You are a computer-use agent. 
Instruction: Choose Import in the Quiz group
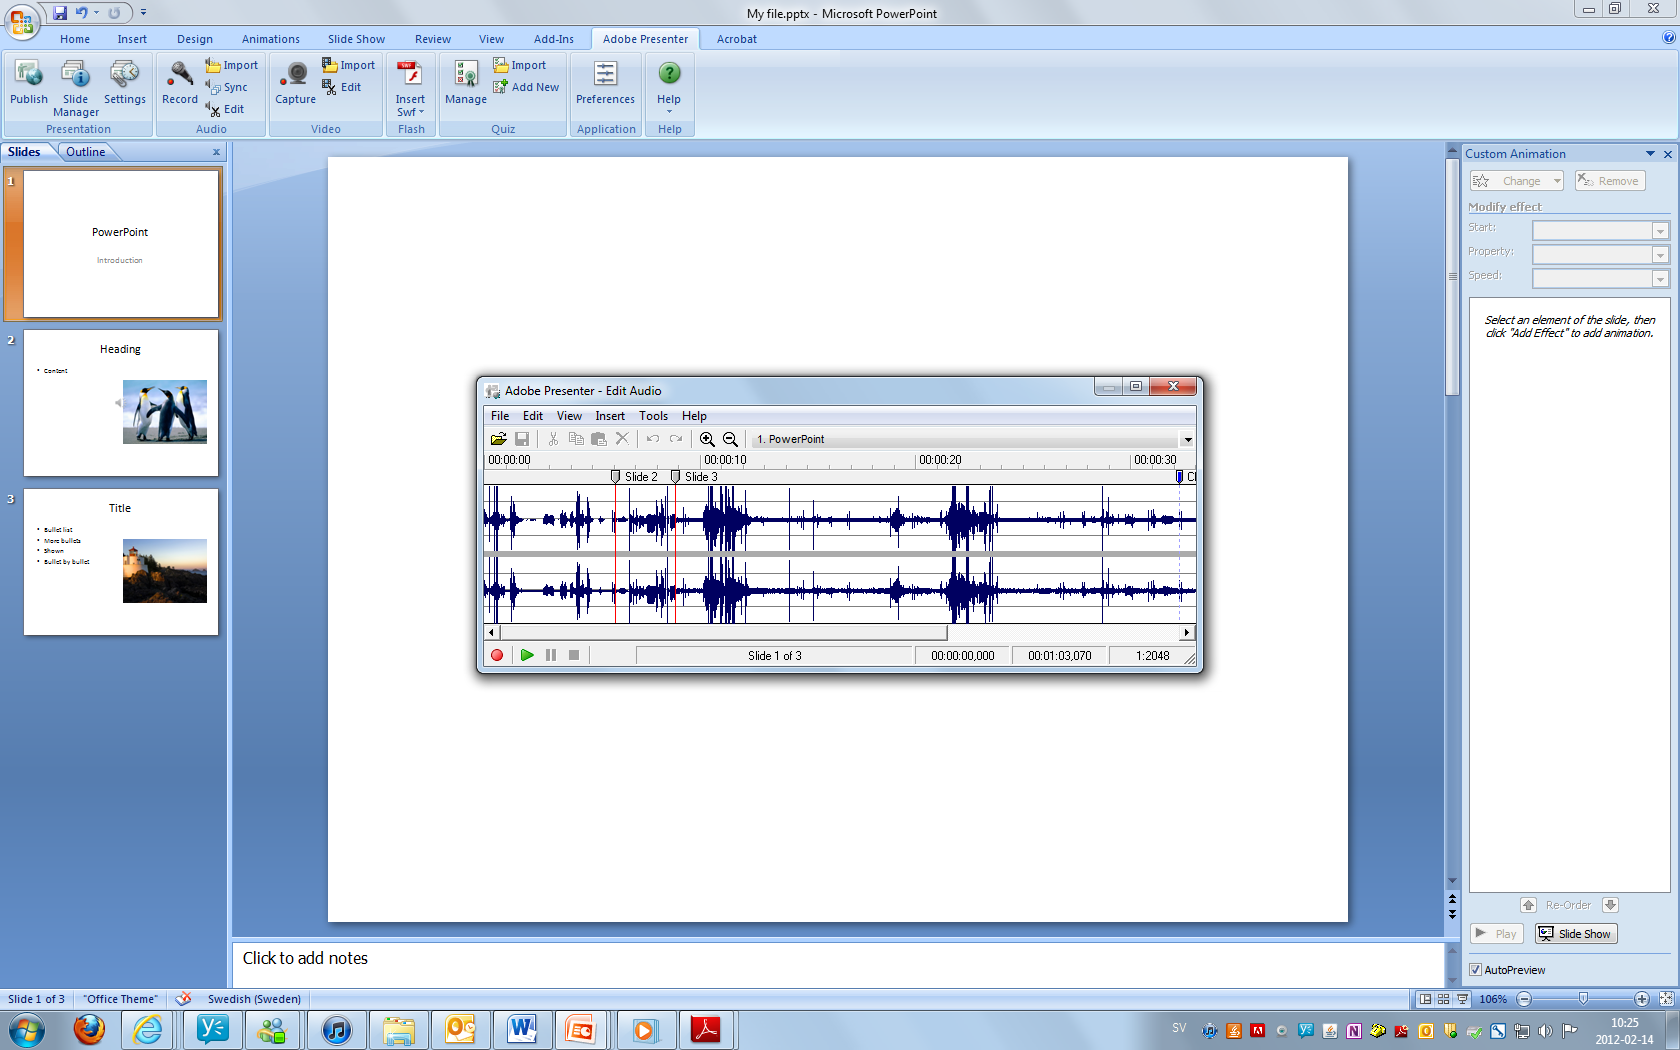click(x=520, y=65)
